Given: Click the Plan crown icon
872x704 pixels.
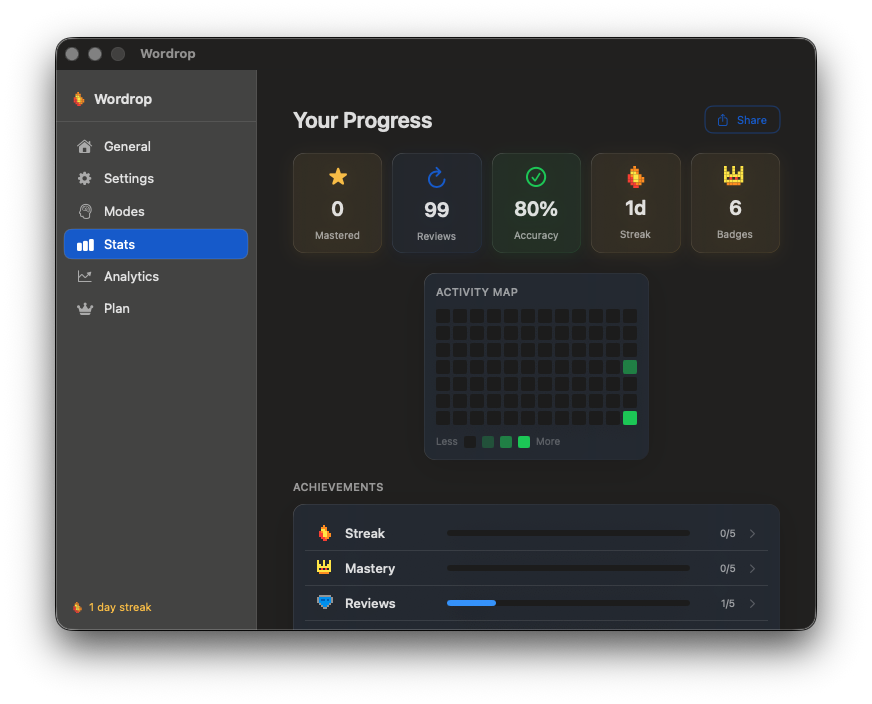Looking at the screenshot, I should click(x=85, y=309).
